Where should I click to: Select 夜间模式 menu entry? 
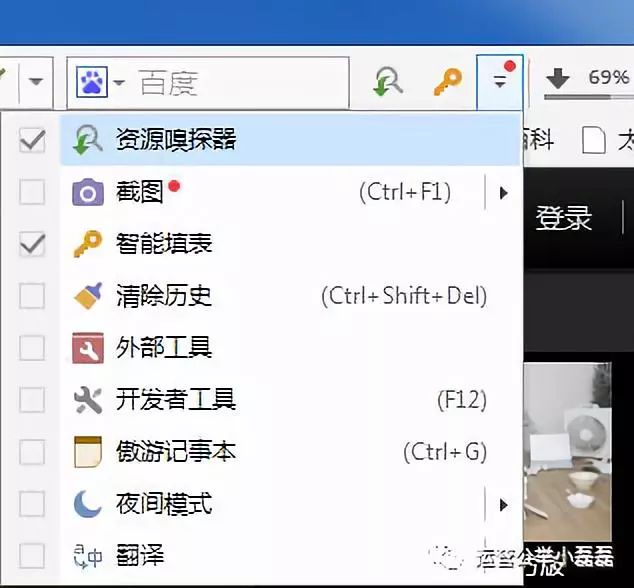pyautogui.click(x=290, y=504)
